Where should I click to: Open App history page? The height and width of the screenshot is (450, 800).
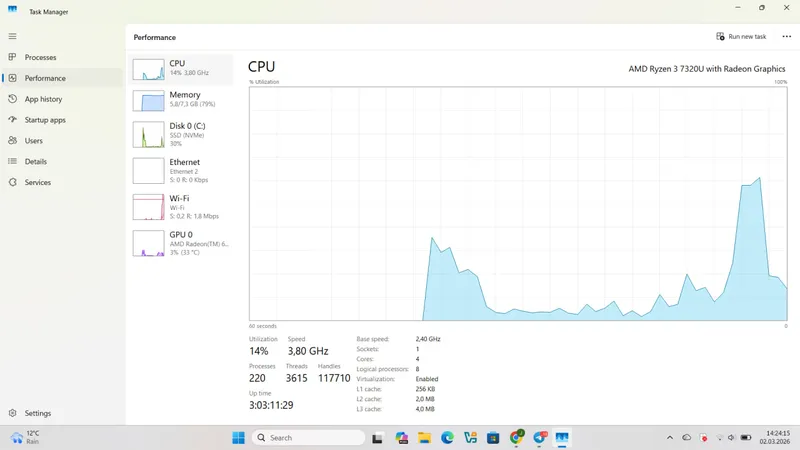coord(62,99)
